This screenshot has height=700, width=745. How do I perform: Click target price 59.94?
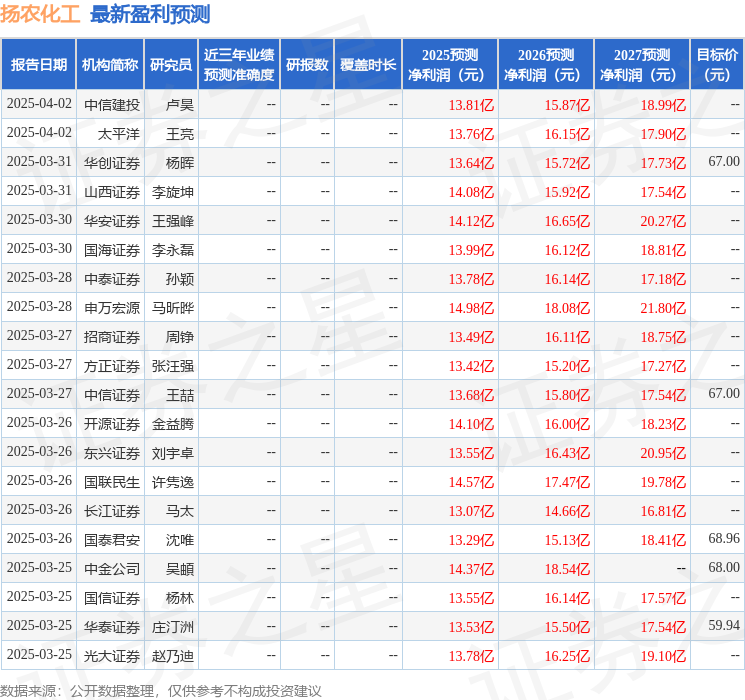point(724,625)
